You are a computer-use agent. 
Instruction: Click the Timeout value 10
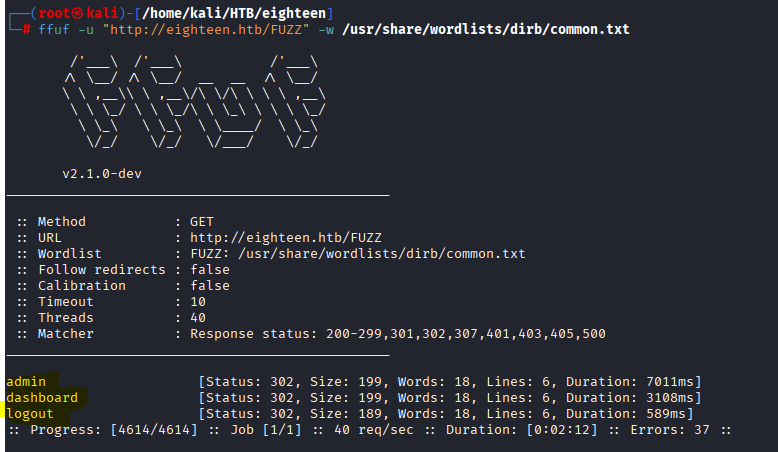pyautogui.click(x=198, y=302)
